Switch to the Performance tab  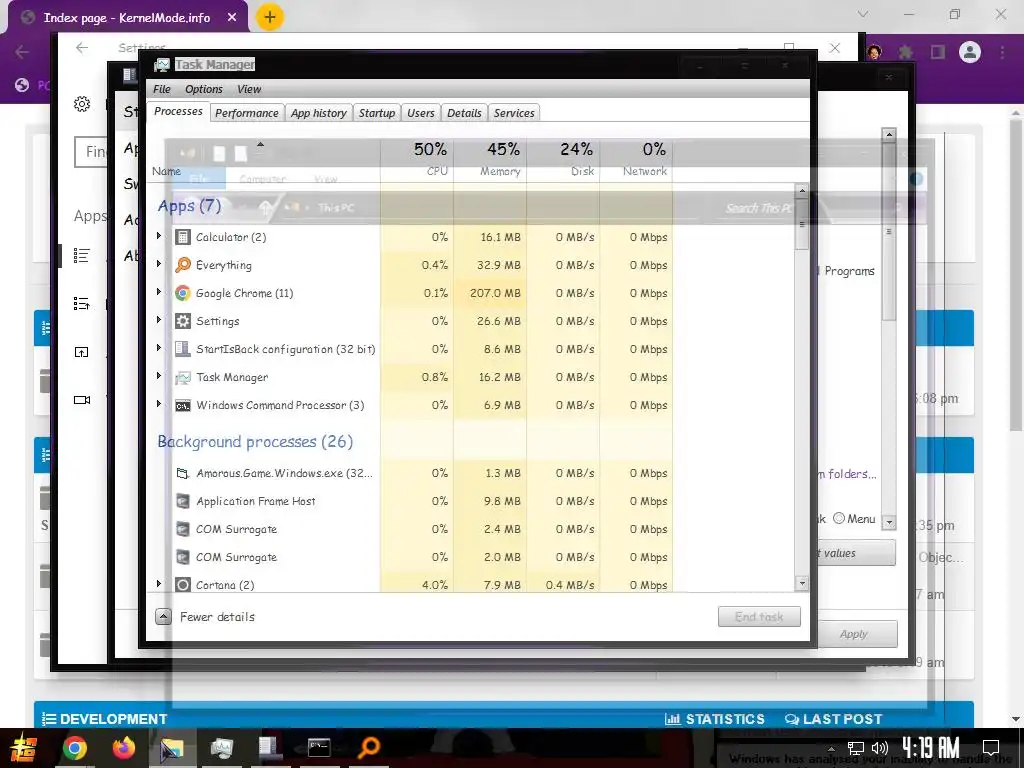pyautogui.click(x=247, y=113)
